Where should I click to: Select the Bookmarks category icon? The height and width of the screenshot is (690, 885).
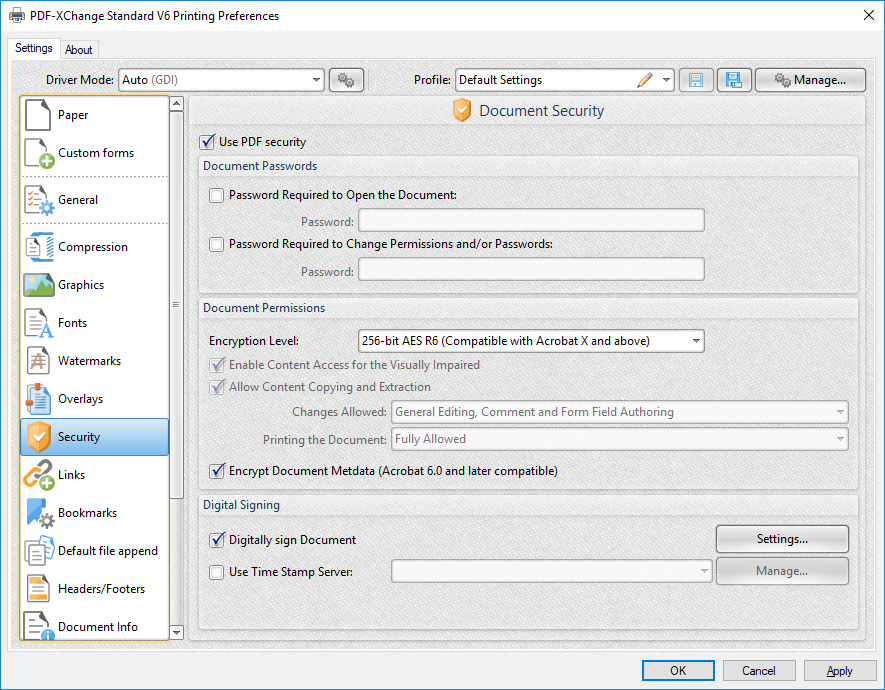[x=39, y=513]
